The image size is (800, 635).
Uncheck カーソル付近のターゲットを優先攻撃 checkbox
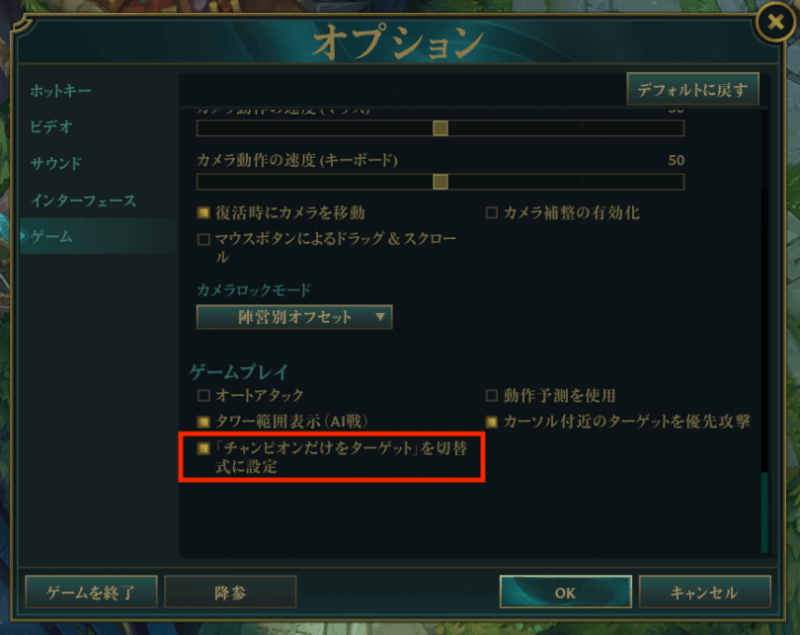pos(491,421)
